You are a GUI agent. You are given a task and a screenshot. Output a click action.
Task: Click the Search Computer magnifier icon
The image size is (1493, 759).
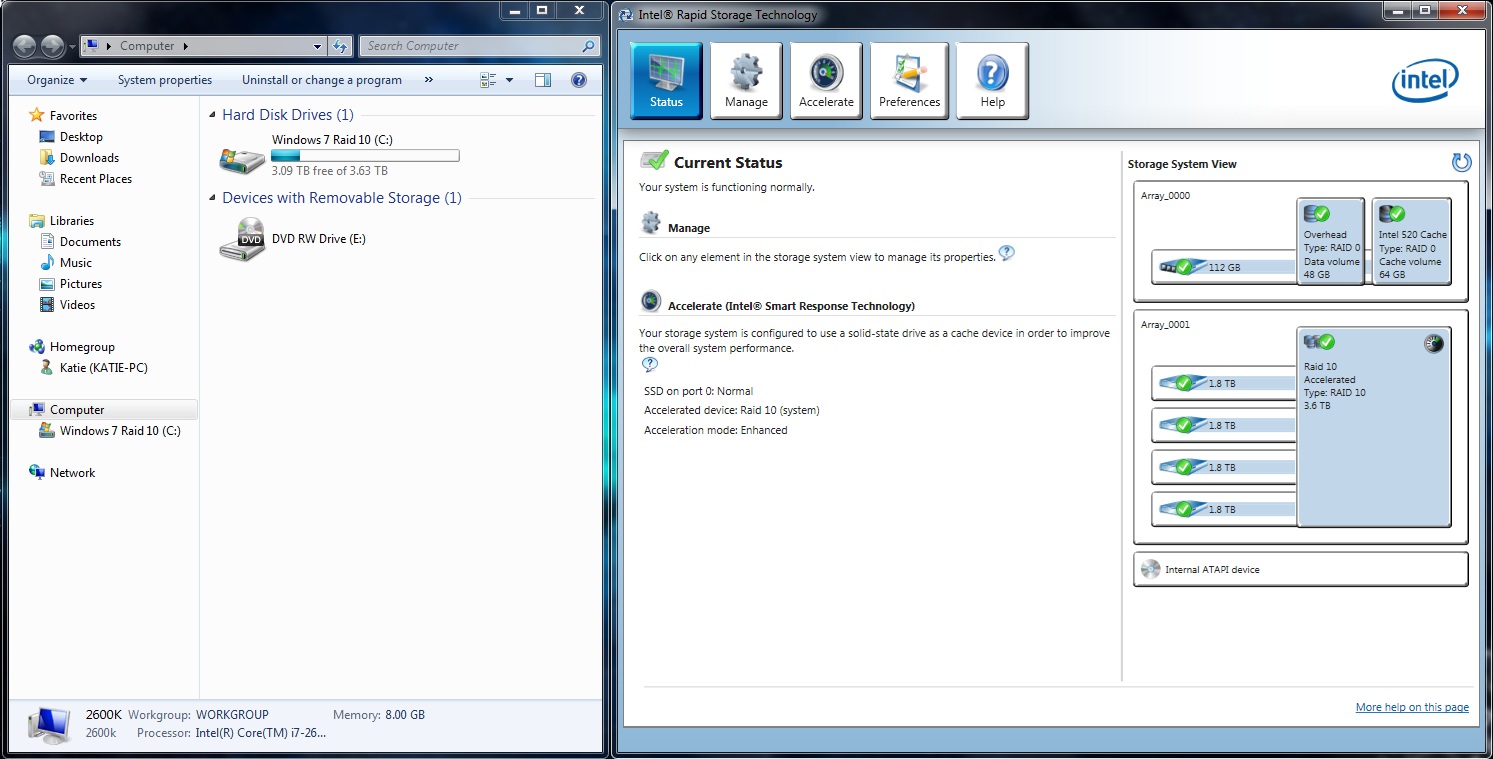(589, 46)
